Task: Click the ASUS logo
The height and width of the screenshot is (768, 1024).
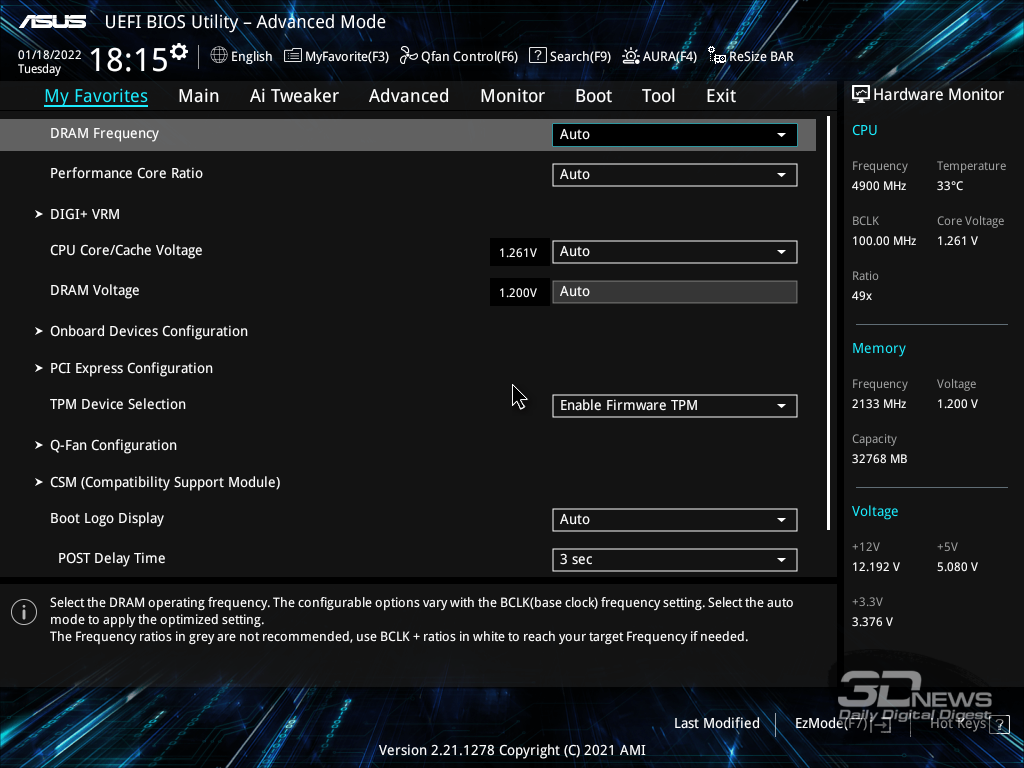Action: coord(52,22)
